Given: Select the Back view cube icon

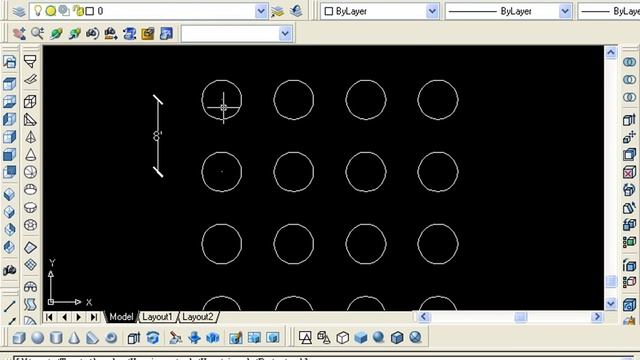Looking at the screenshot, I should point(9,172).
